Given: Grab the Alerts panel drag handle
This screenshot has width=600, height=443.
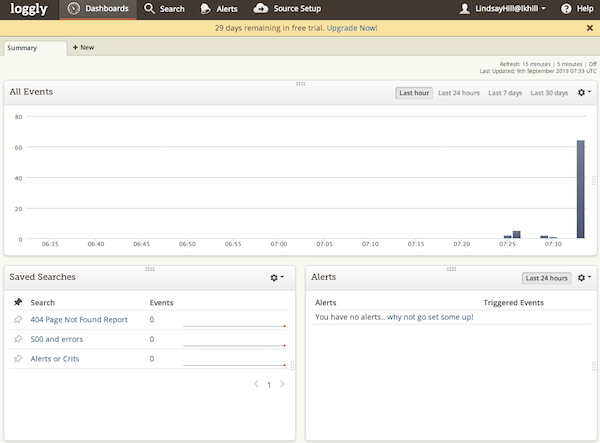Looking at the screenshot, I should pos(451,269).
